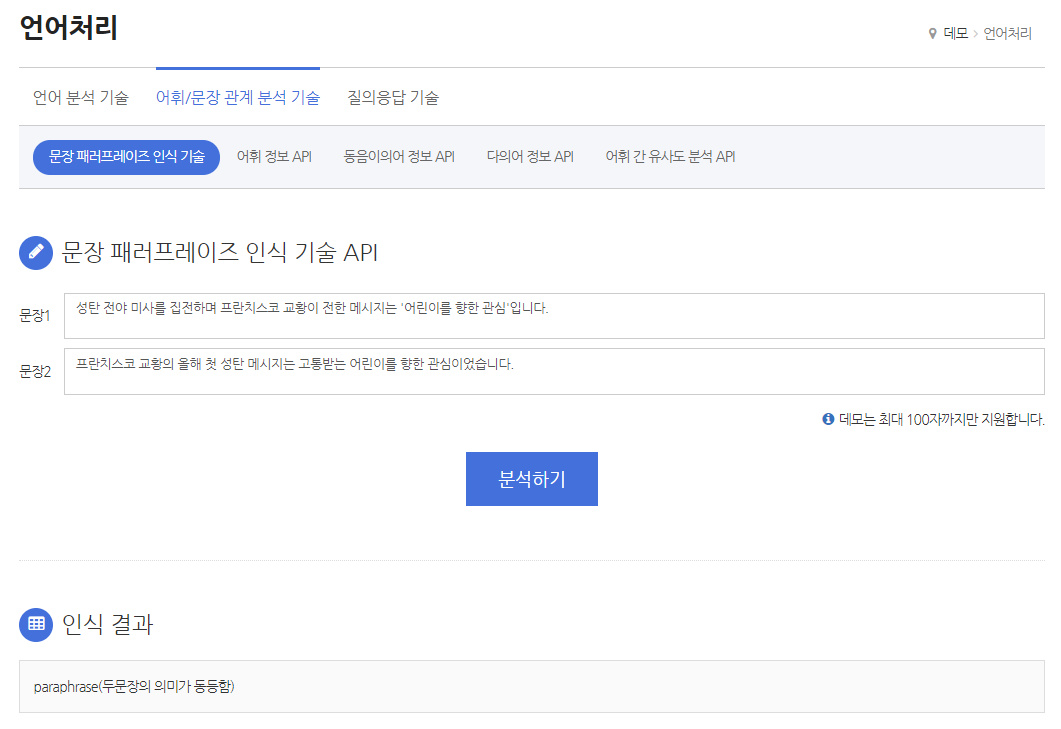Viewport: 1061px width, 729px height.
Task: Select the 어휘/문장 관계 분석 기술 tab
Action: (238, 97)
